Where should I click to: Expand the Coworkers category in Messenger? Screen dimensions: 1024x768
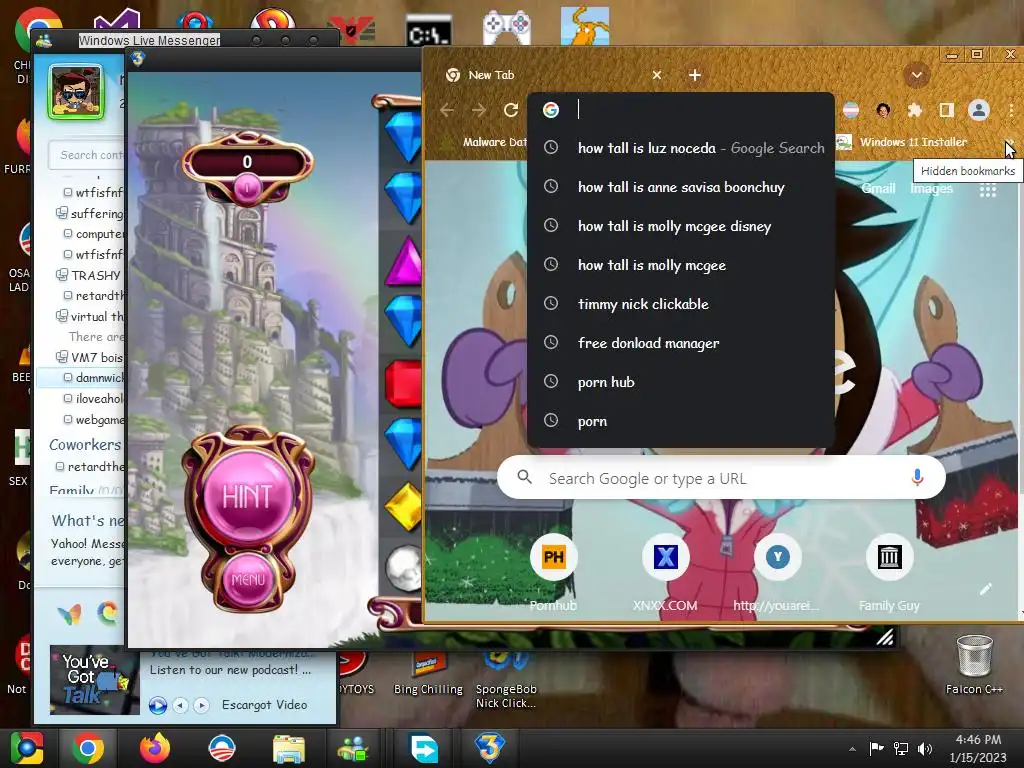tap(85, 445)
